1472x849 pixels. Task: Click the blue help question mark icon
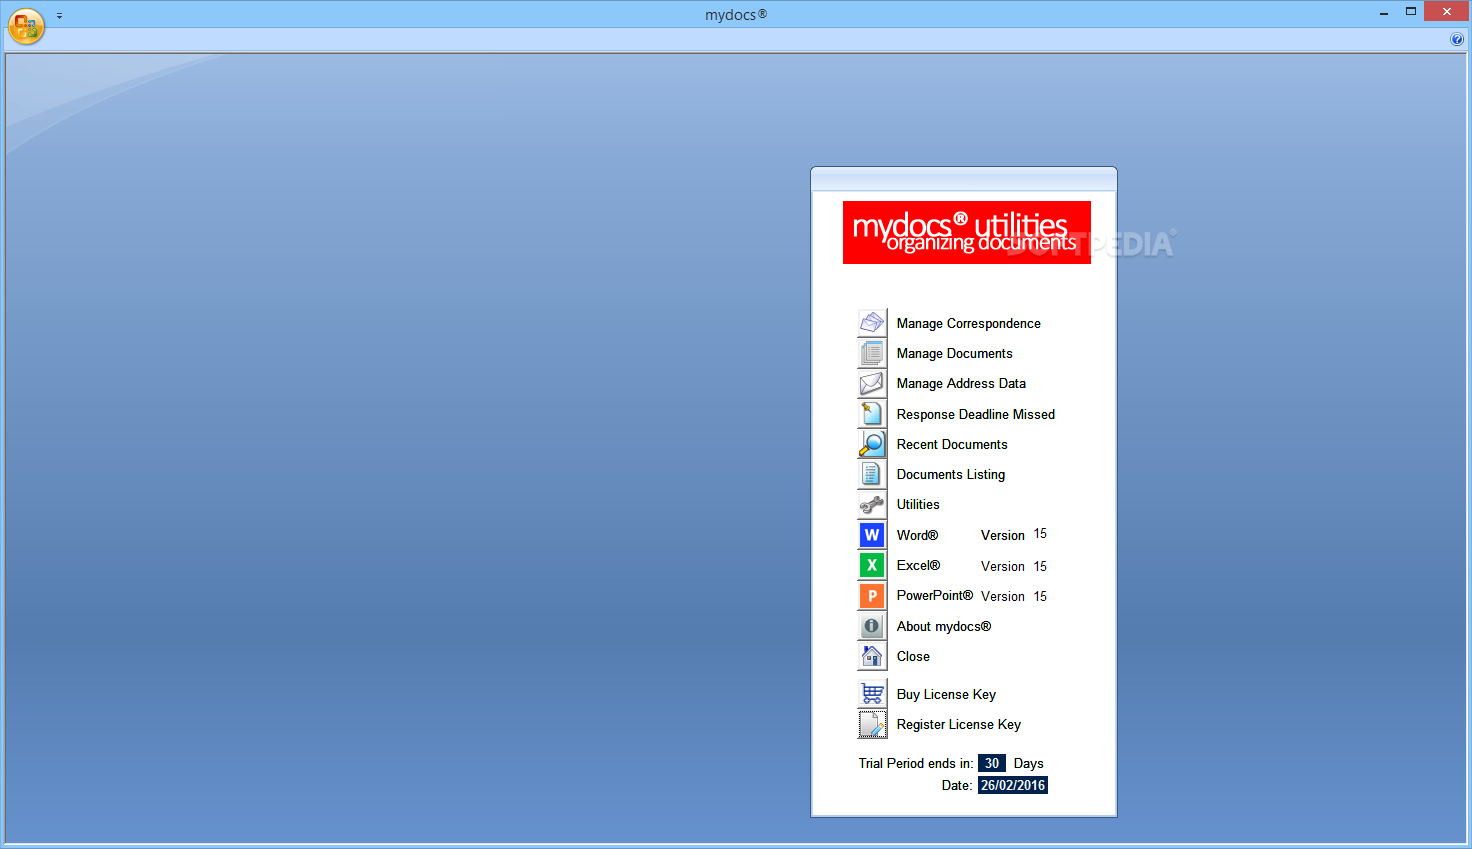click(x=1457, y=39)
